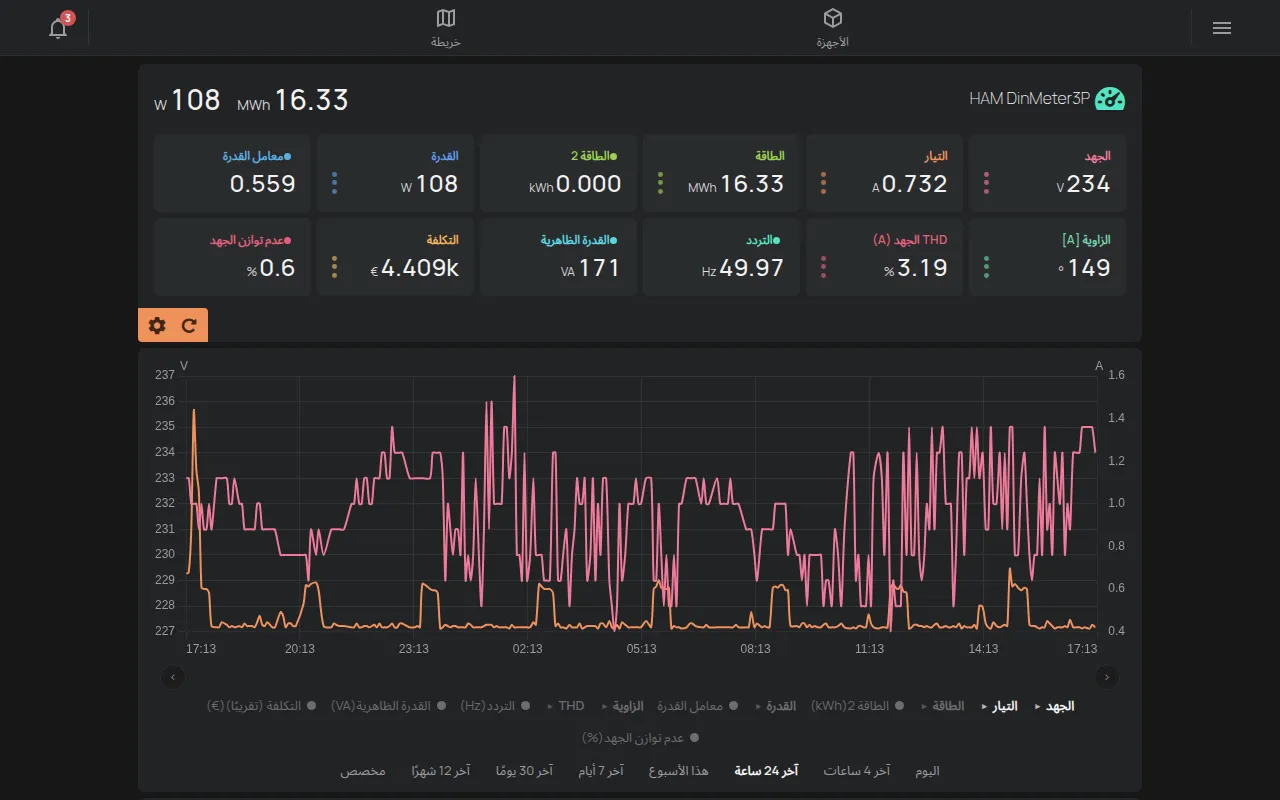Expand the THD group in the legend

pos(567,706)
